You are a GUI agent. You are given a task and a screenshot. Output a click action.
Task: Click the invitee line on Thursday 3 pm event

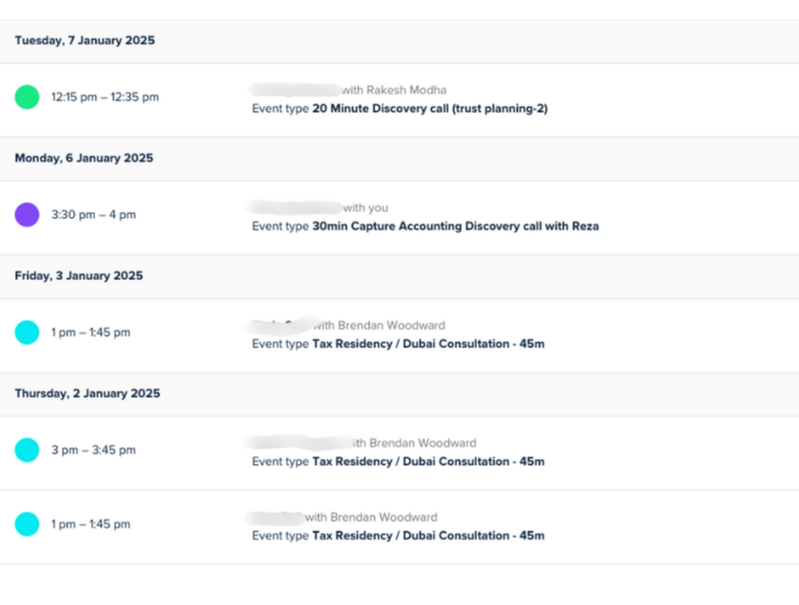click(x=362, y=443)
